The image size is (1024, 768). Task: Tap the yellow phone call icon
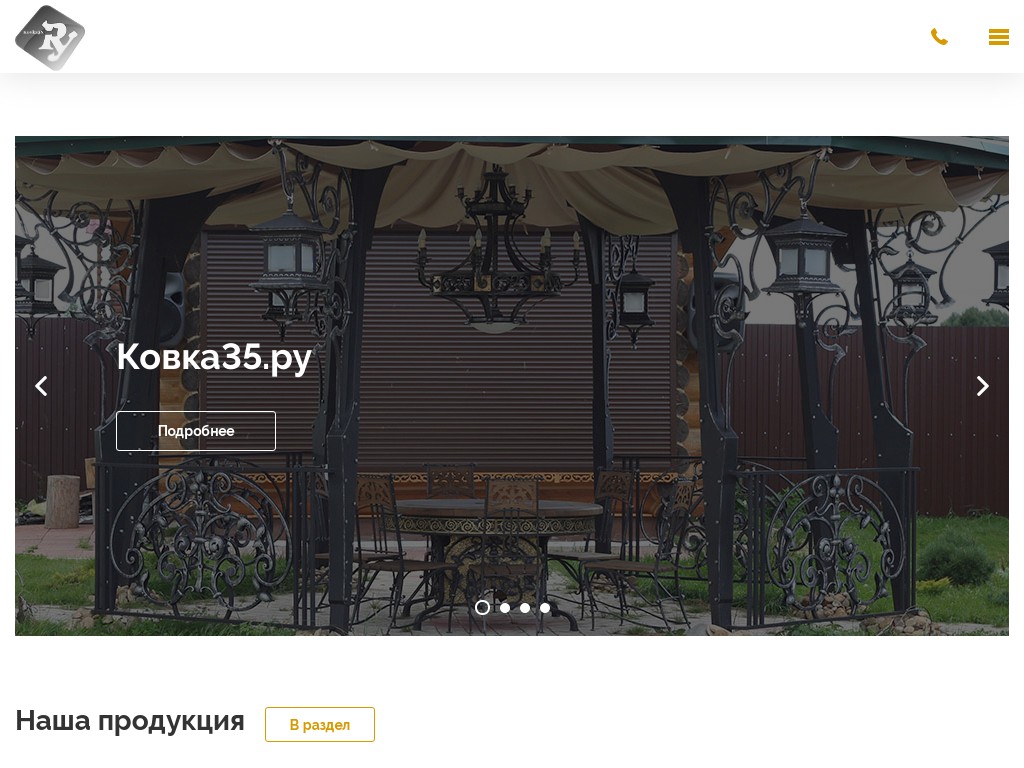point(939,37)
